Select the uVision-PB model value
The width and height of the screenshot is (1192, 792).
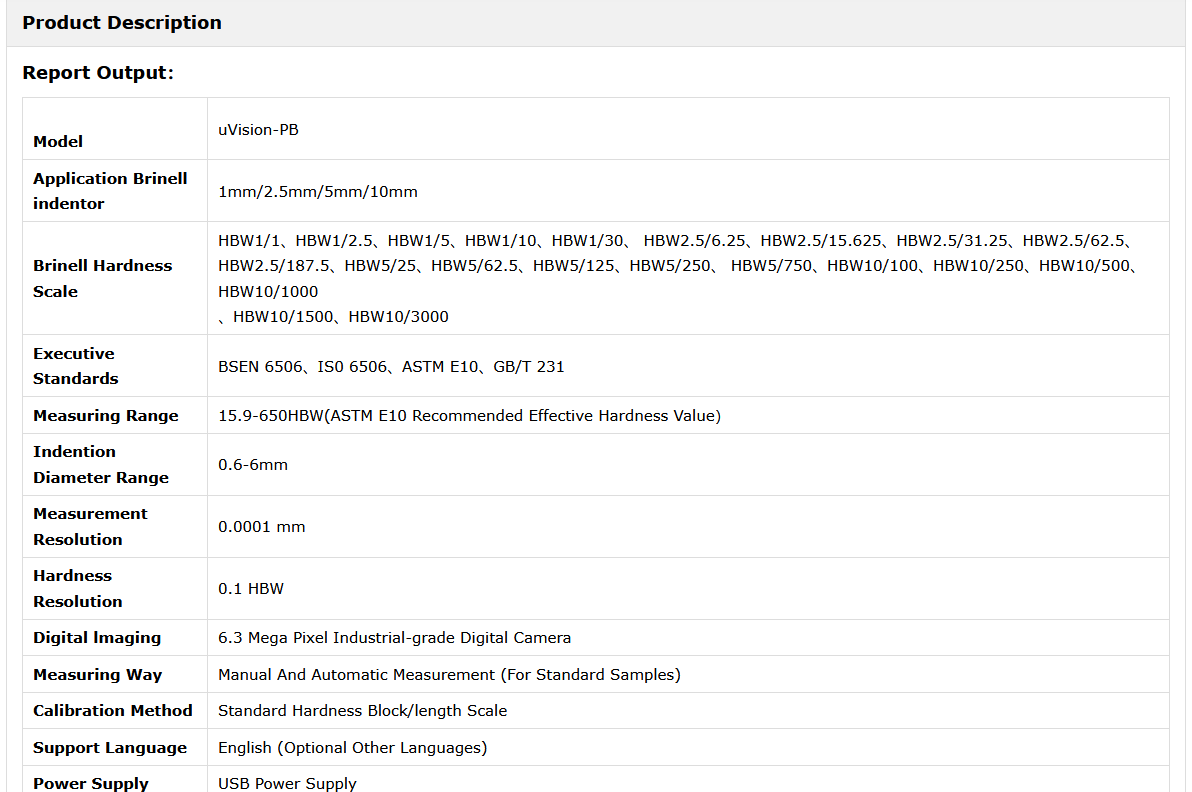tap(258, 130)
